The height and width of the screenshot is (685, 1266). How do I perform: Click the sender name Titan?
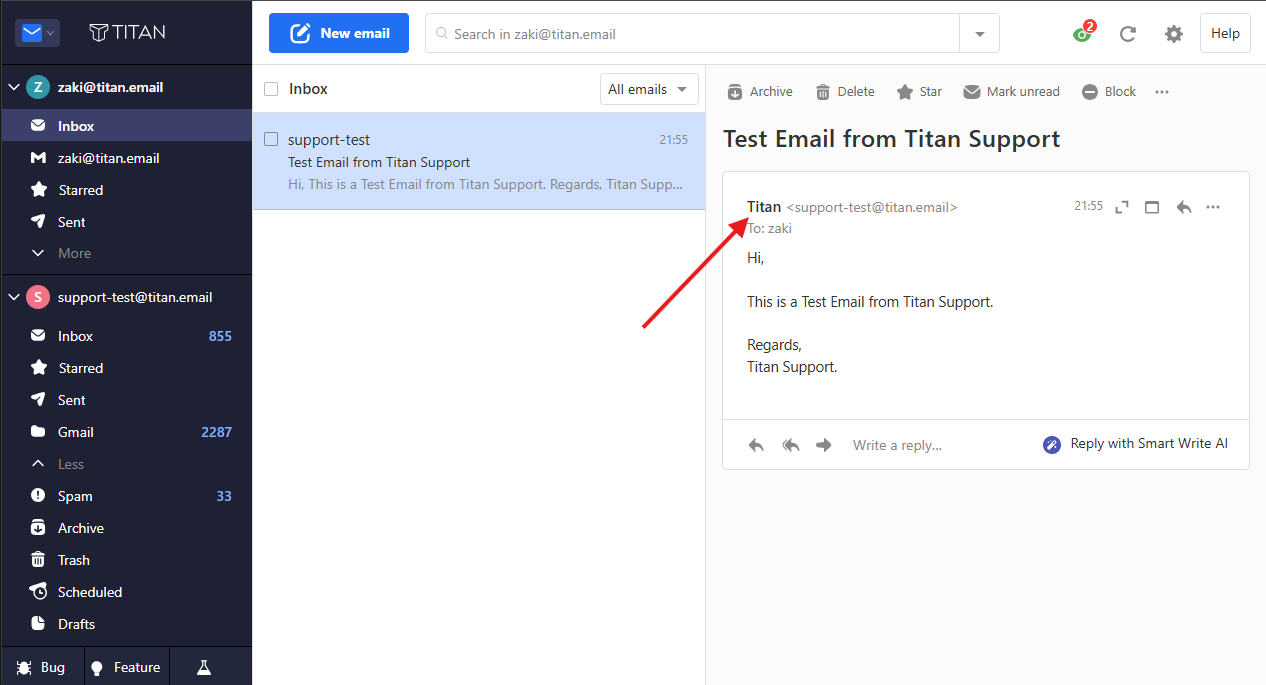tap(764, 207)
